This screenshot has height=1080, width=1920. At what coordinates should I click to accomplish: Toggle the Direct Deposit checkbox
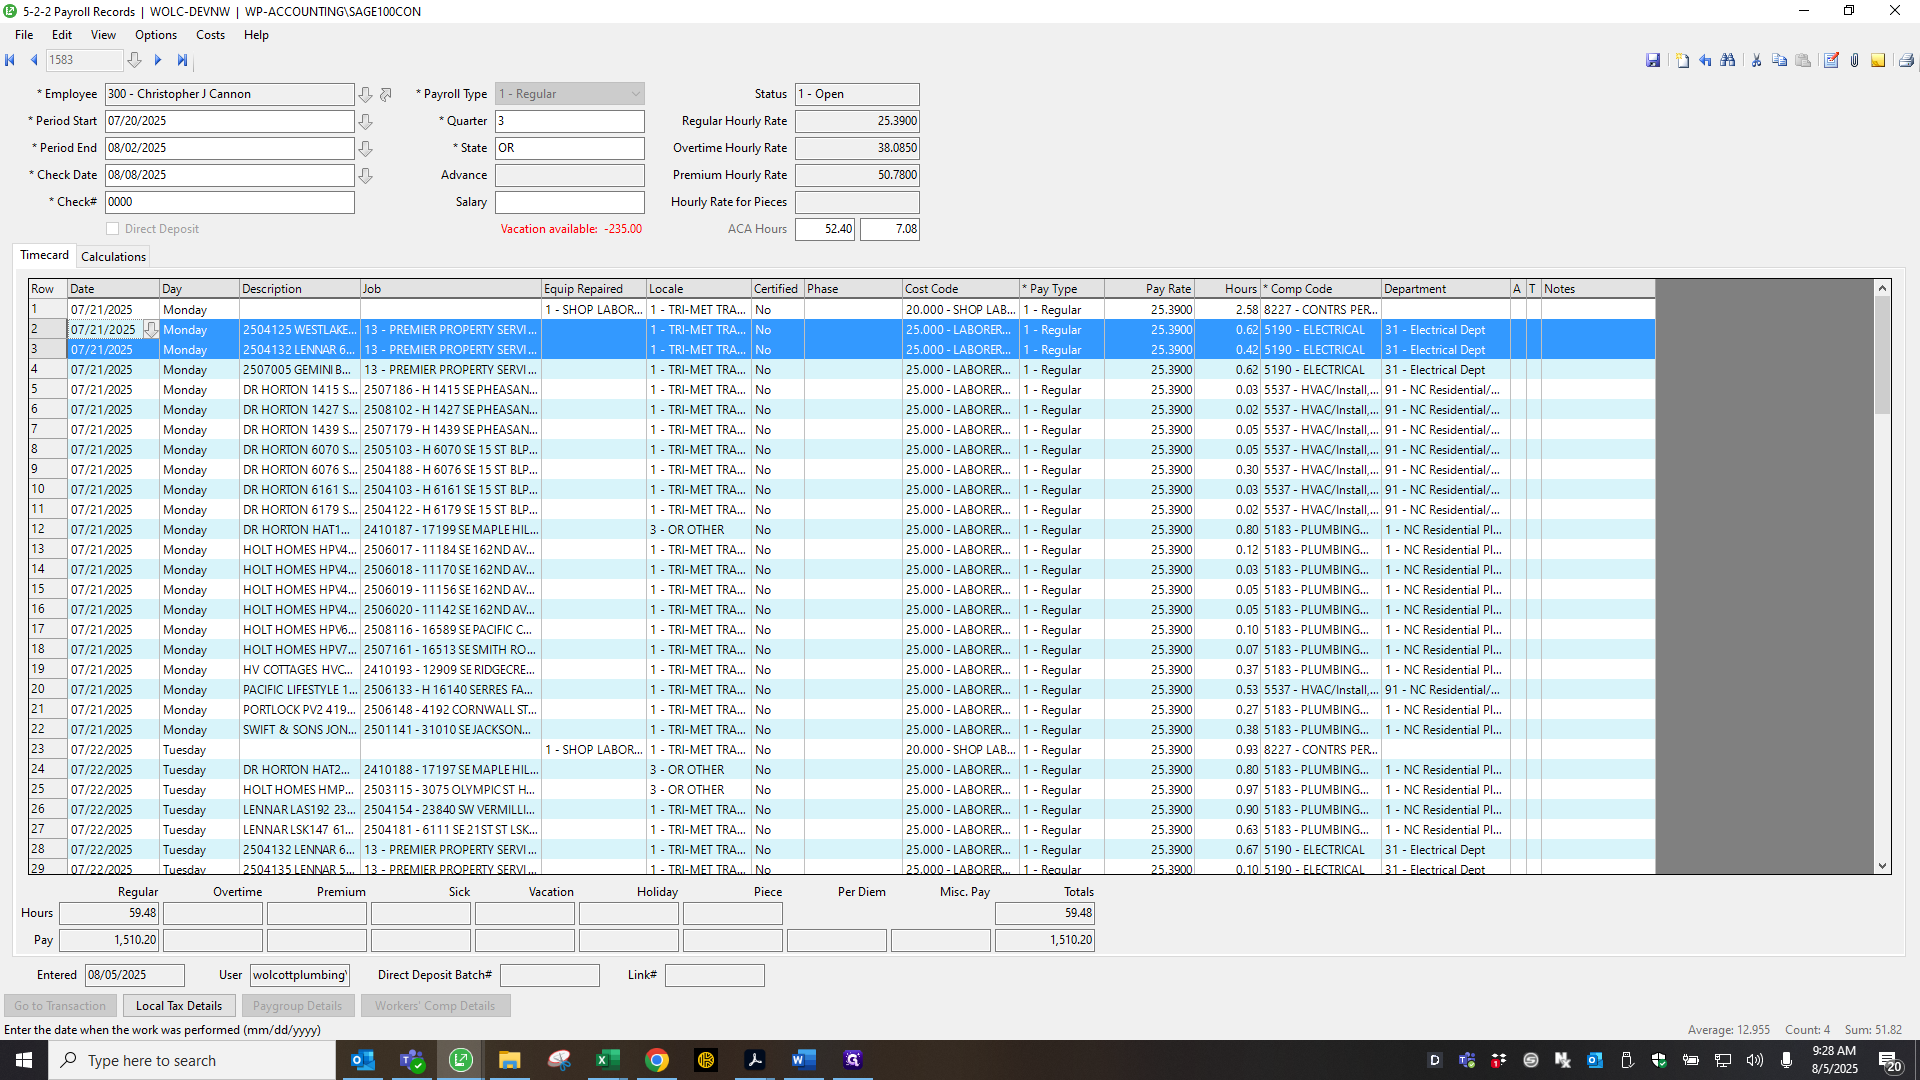(112, 229)
